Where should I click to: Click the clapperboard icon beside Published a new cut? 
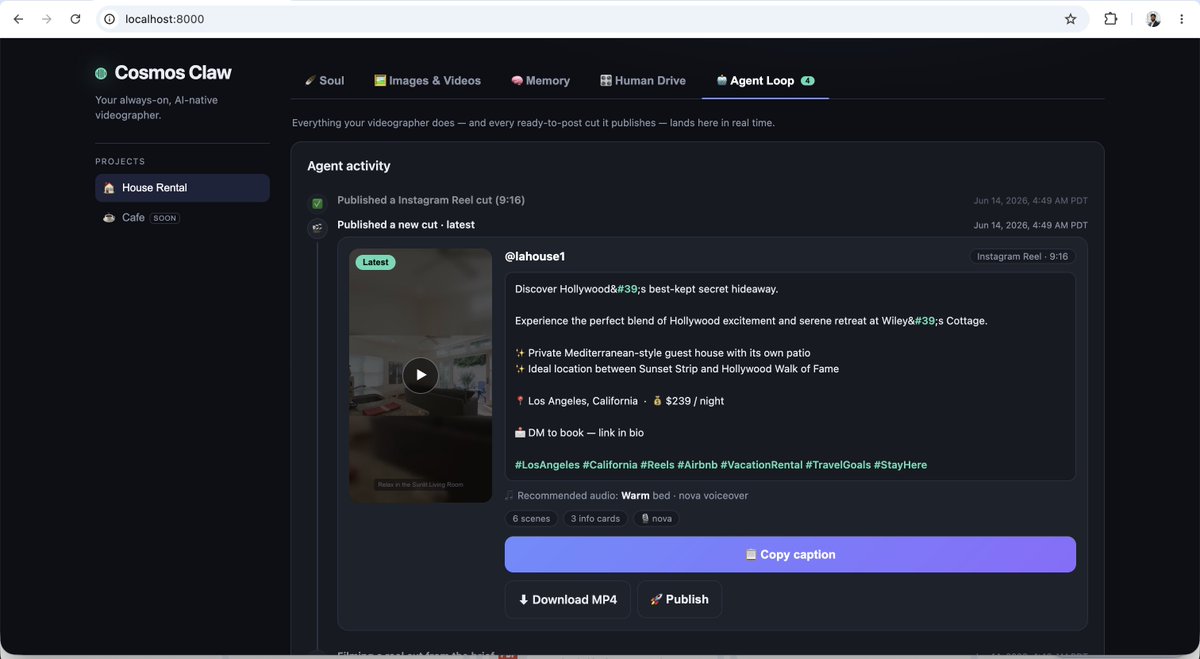[x=317, y=228]
